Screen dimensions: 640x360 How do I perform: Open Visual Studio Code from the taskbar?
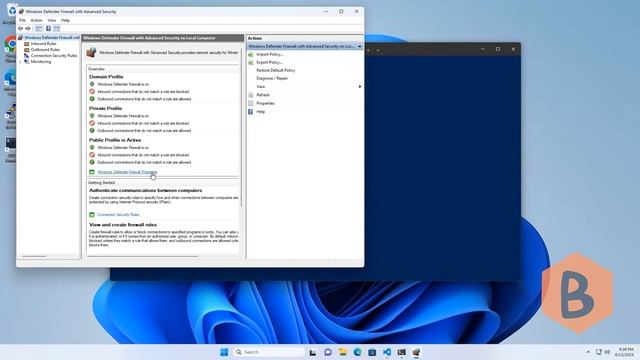tap(387, 352)
